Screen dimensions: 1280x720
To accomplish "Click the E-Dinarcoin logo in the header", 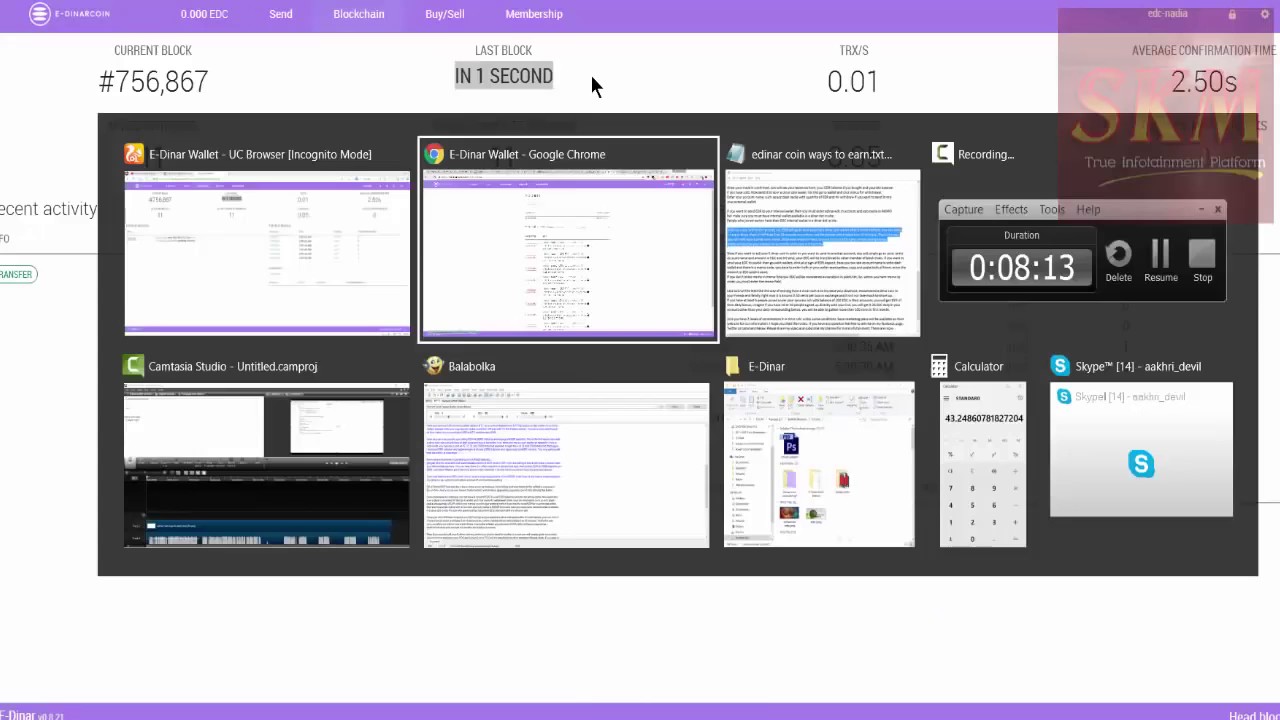I will pyautogui.click(x=69, y=14).
